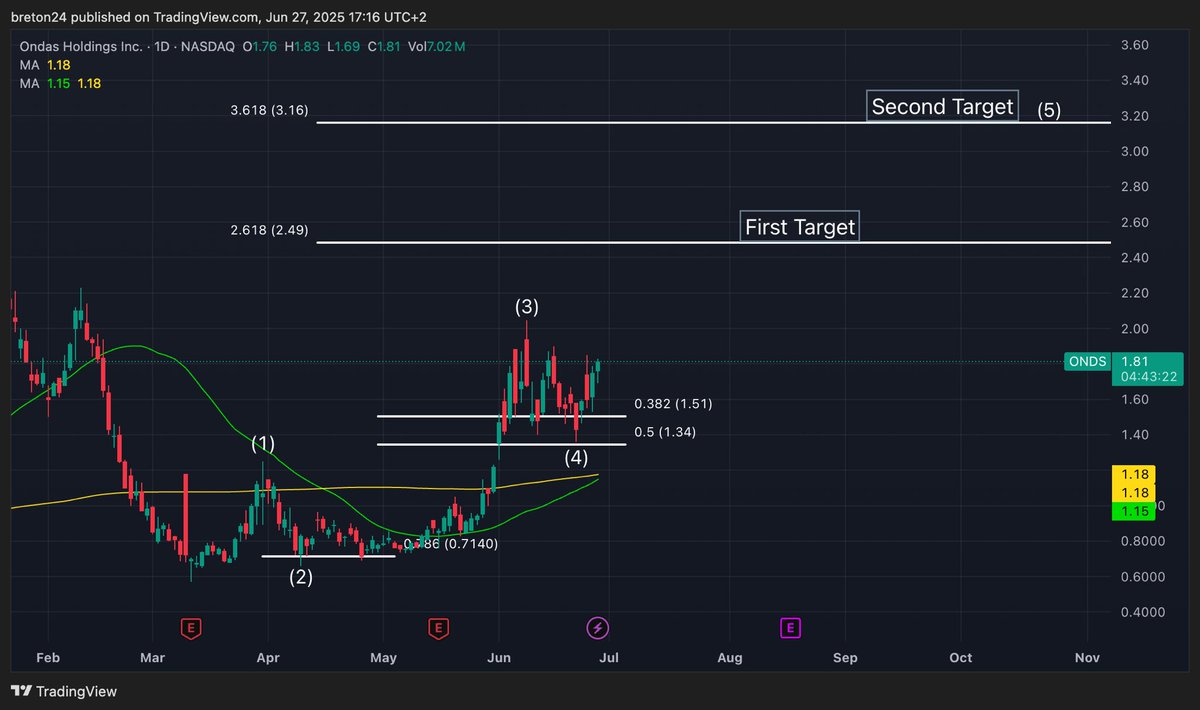Click the ONDS price tag on axis
1200x710 pixels.
click(1089, 362)
